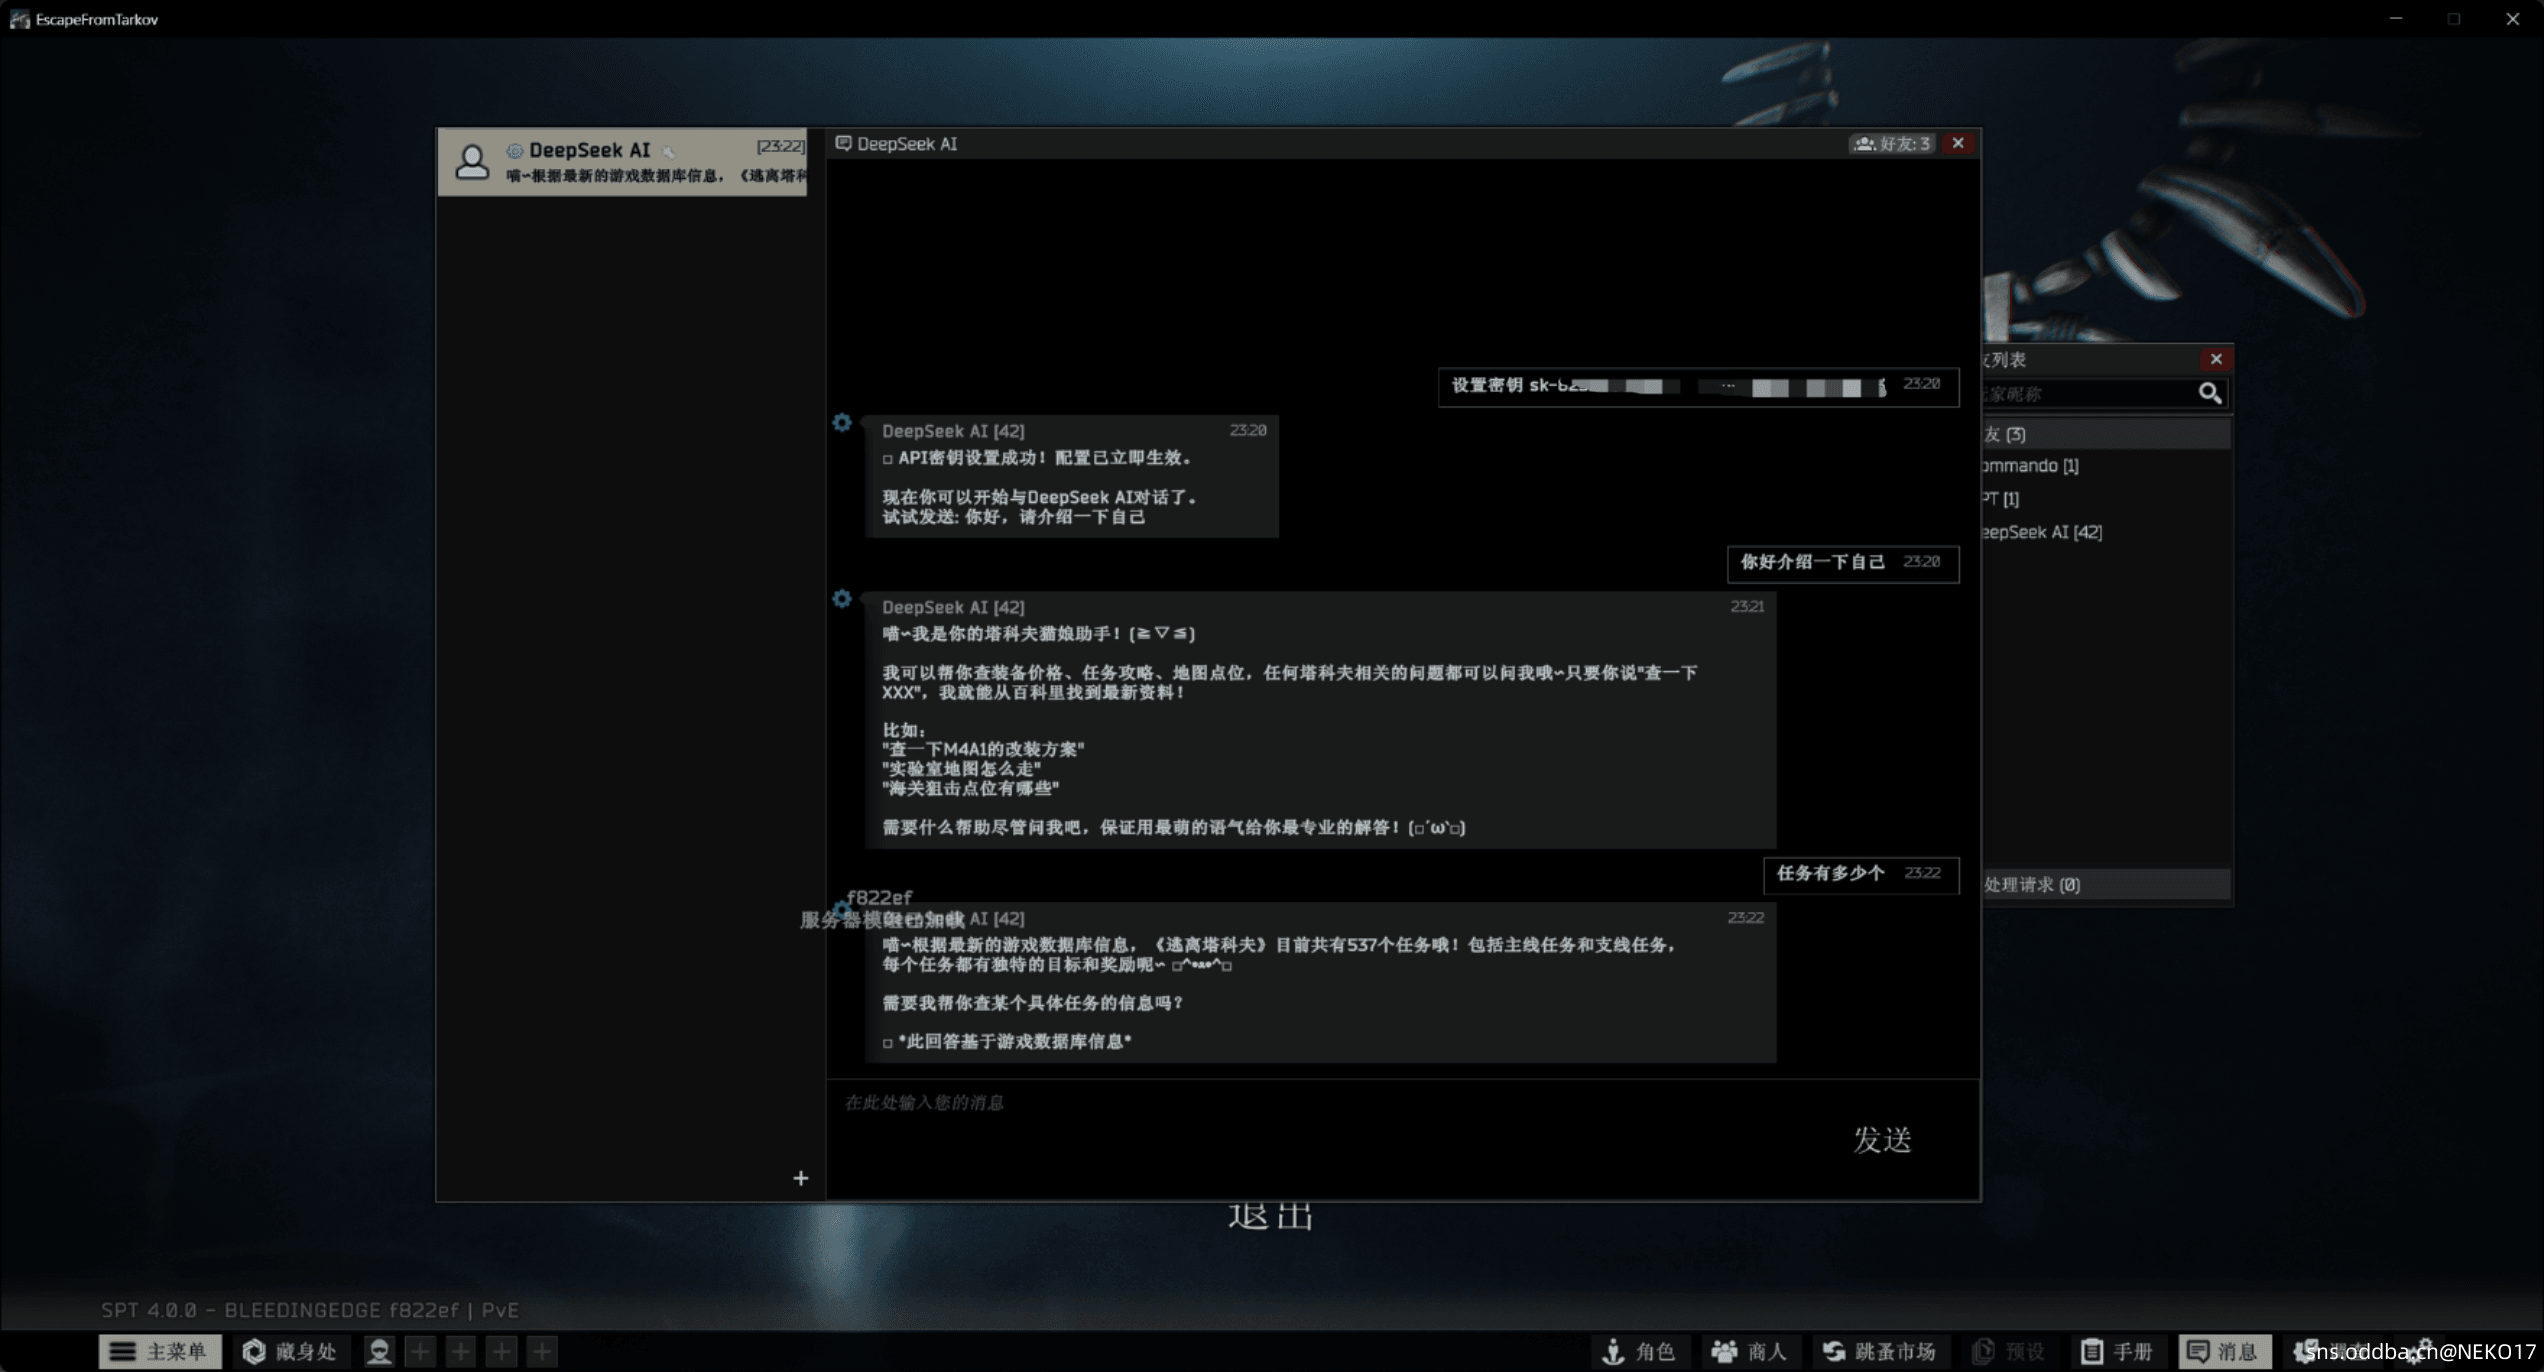Minimize the EscapeFromTarkov window

(x=2396, y=19)
